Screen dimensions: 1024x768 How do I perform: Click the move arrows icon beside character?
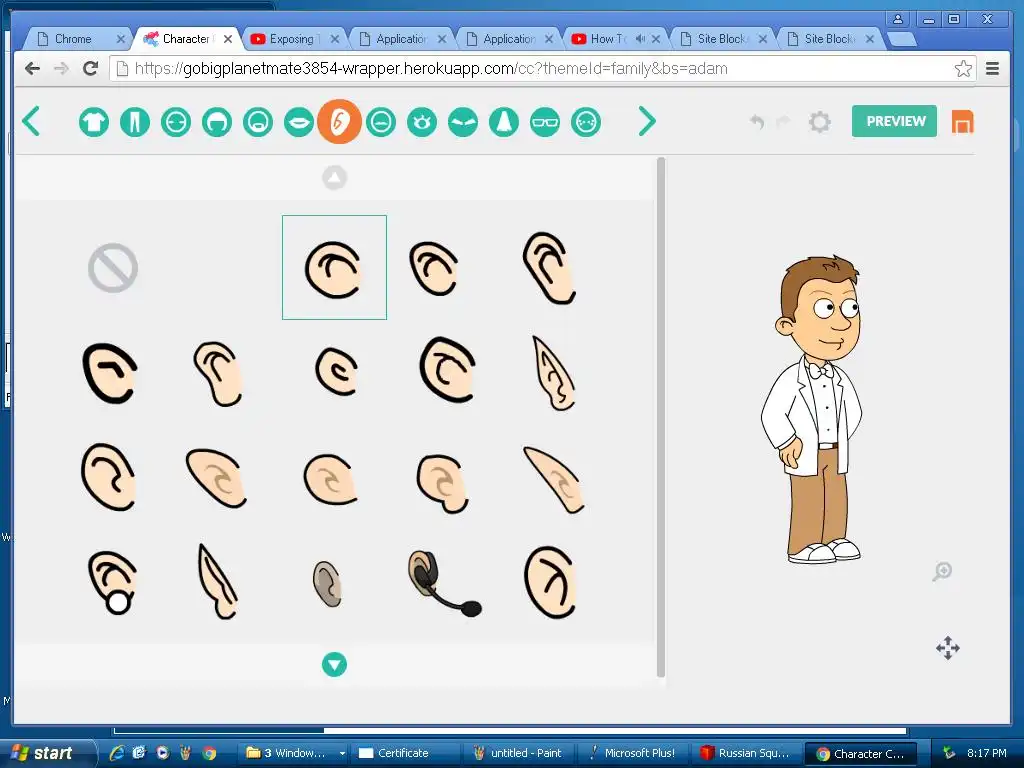[x=948, y=648]
